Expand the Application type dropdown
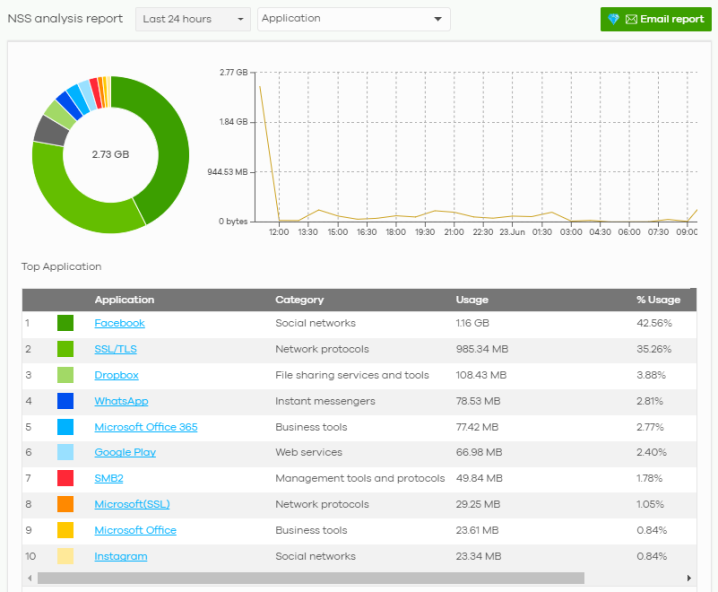The width and height of the screenshot is (718, 592). pos(353,19)
